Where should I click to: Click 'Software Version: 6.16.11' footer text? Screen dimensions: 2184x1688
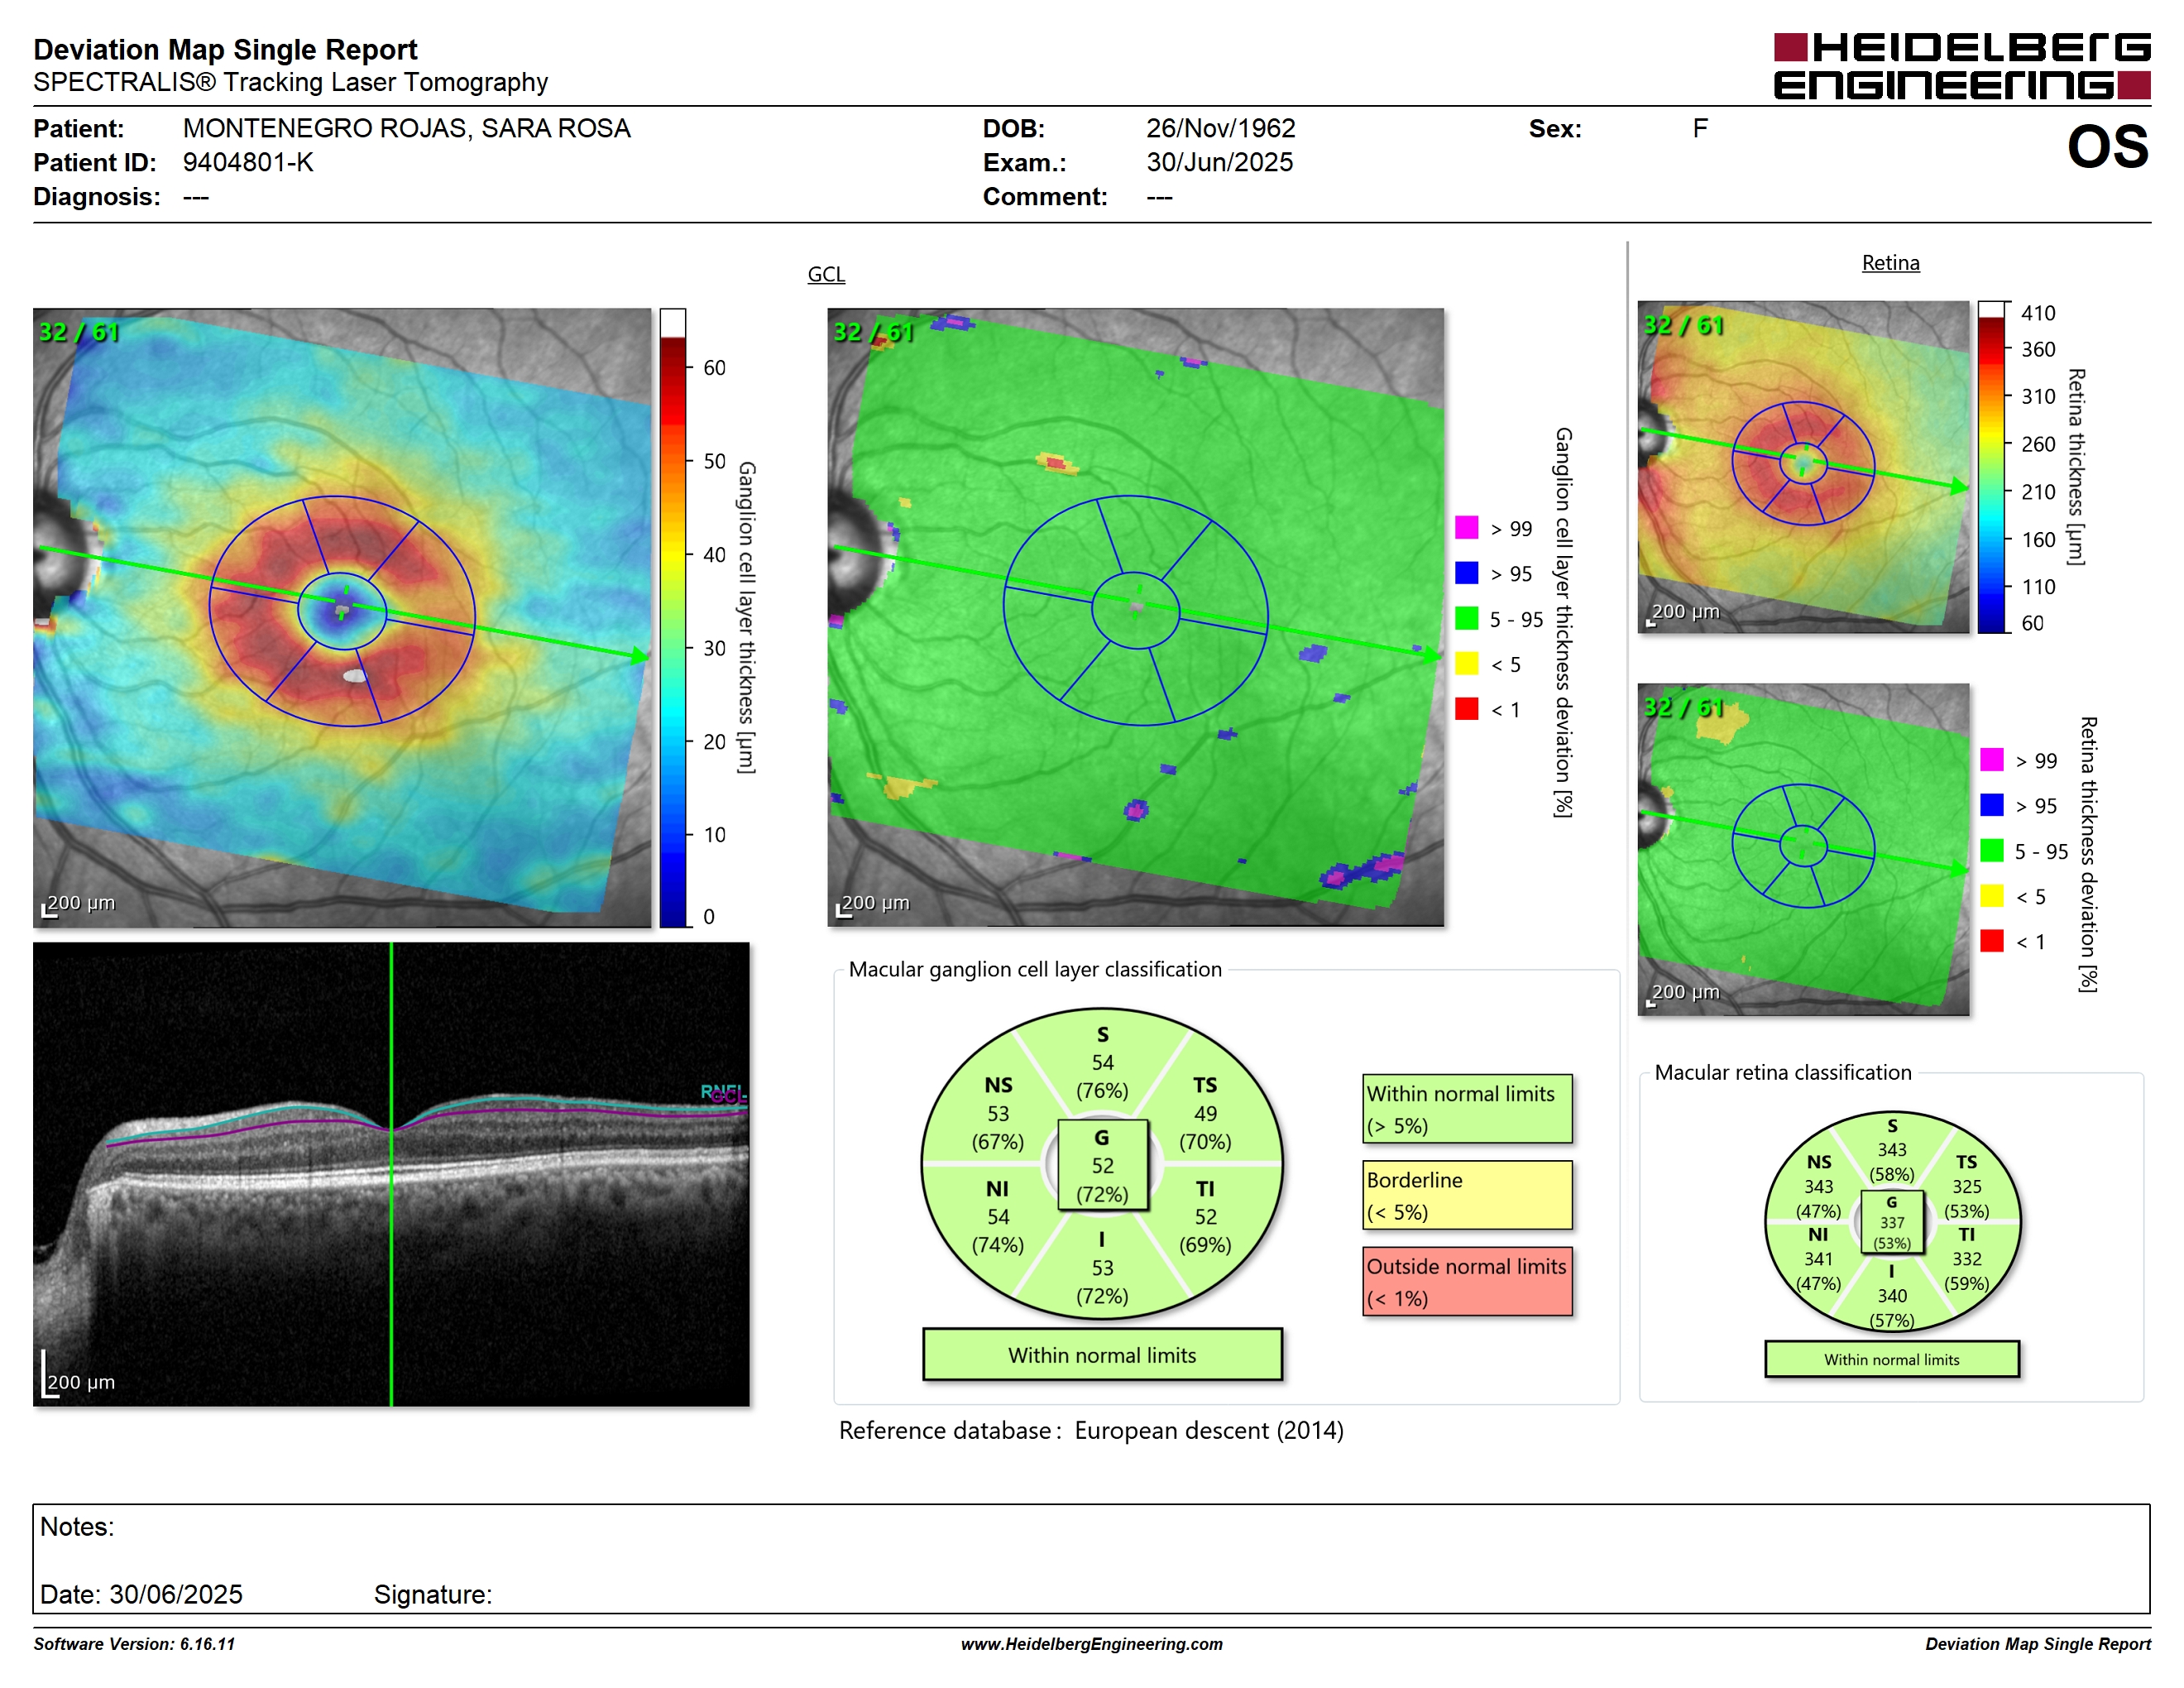tap(134, 1644)
